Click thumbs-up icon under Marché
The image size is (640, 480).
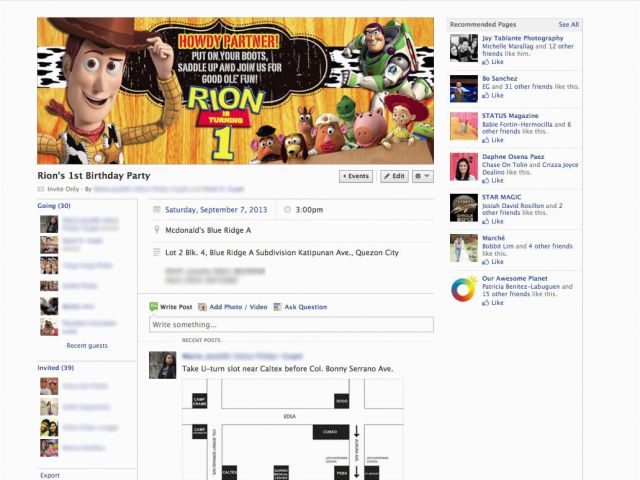pyautogui.click(x=485, y=262)
